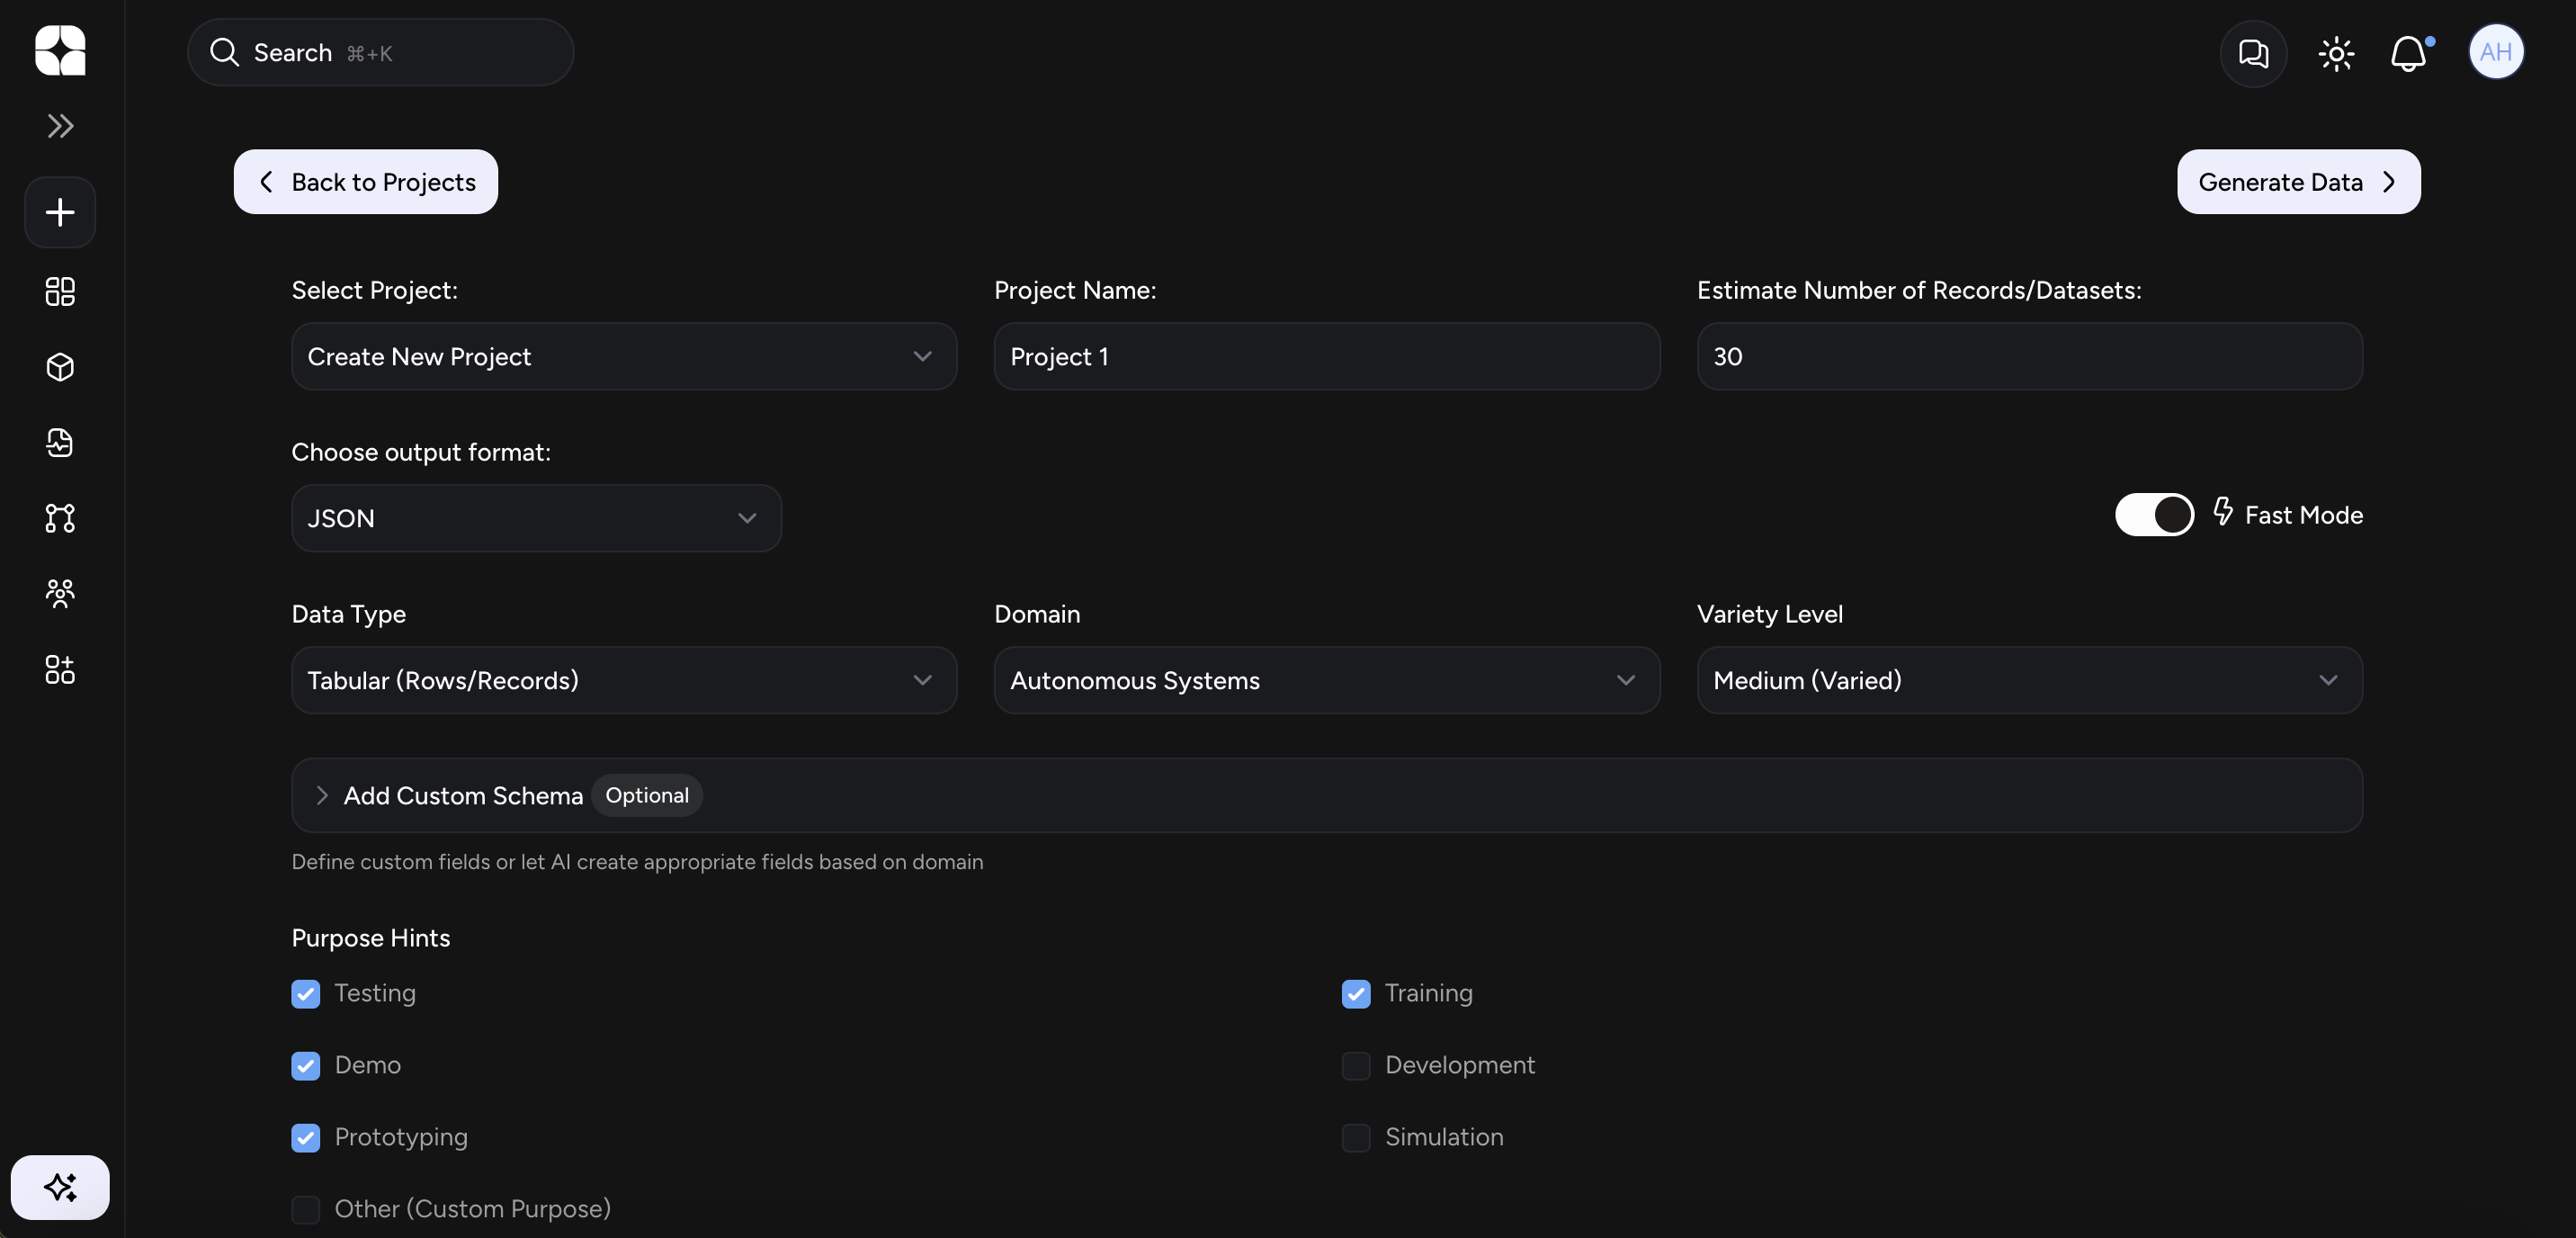Viewport: 2576px width, 1238px height.
Task: Uncheck the Testing purpose hint
Action: coord(306,993)
